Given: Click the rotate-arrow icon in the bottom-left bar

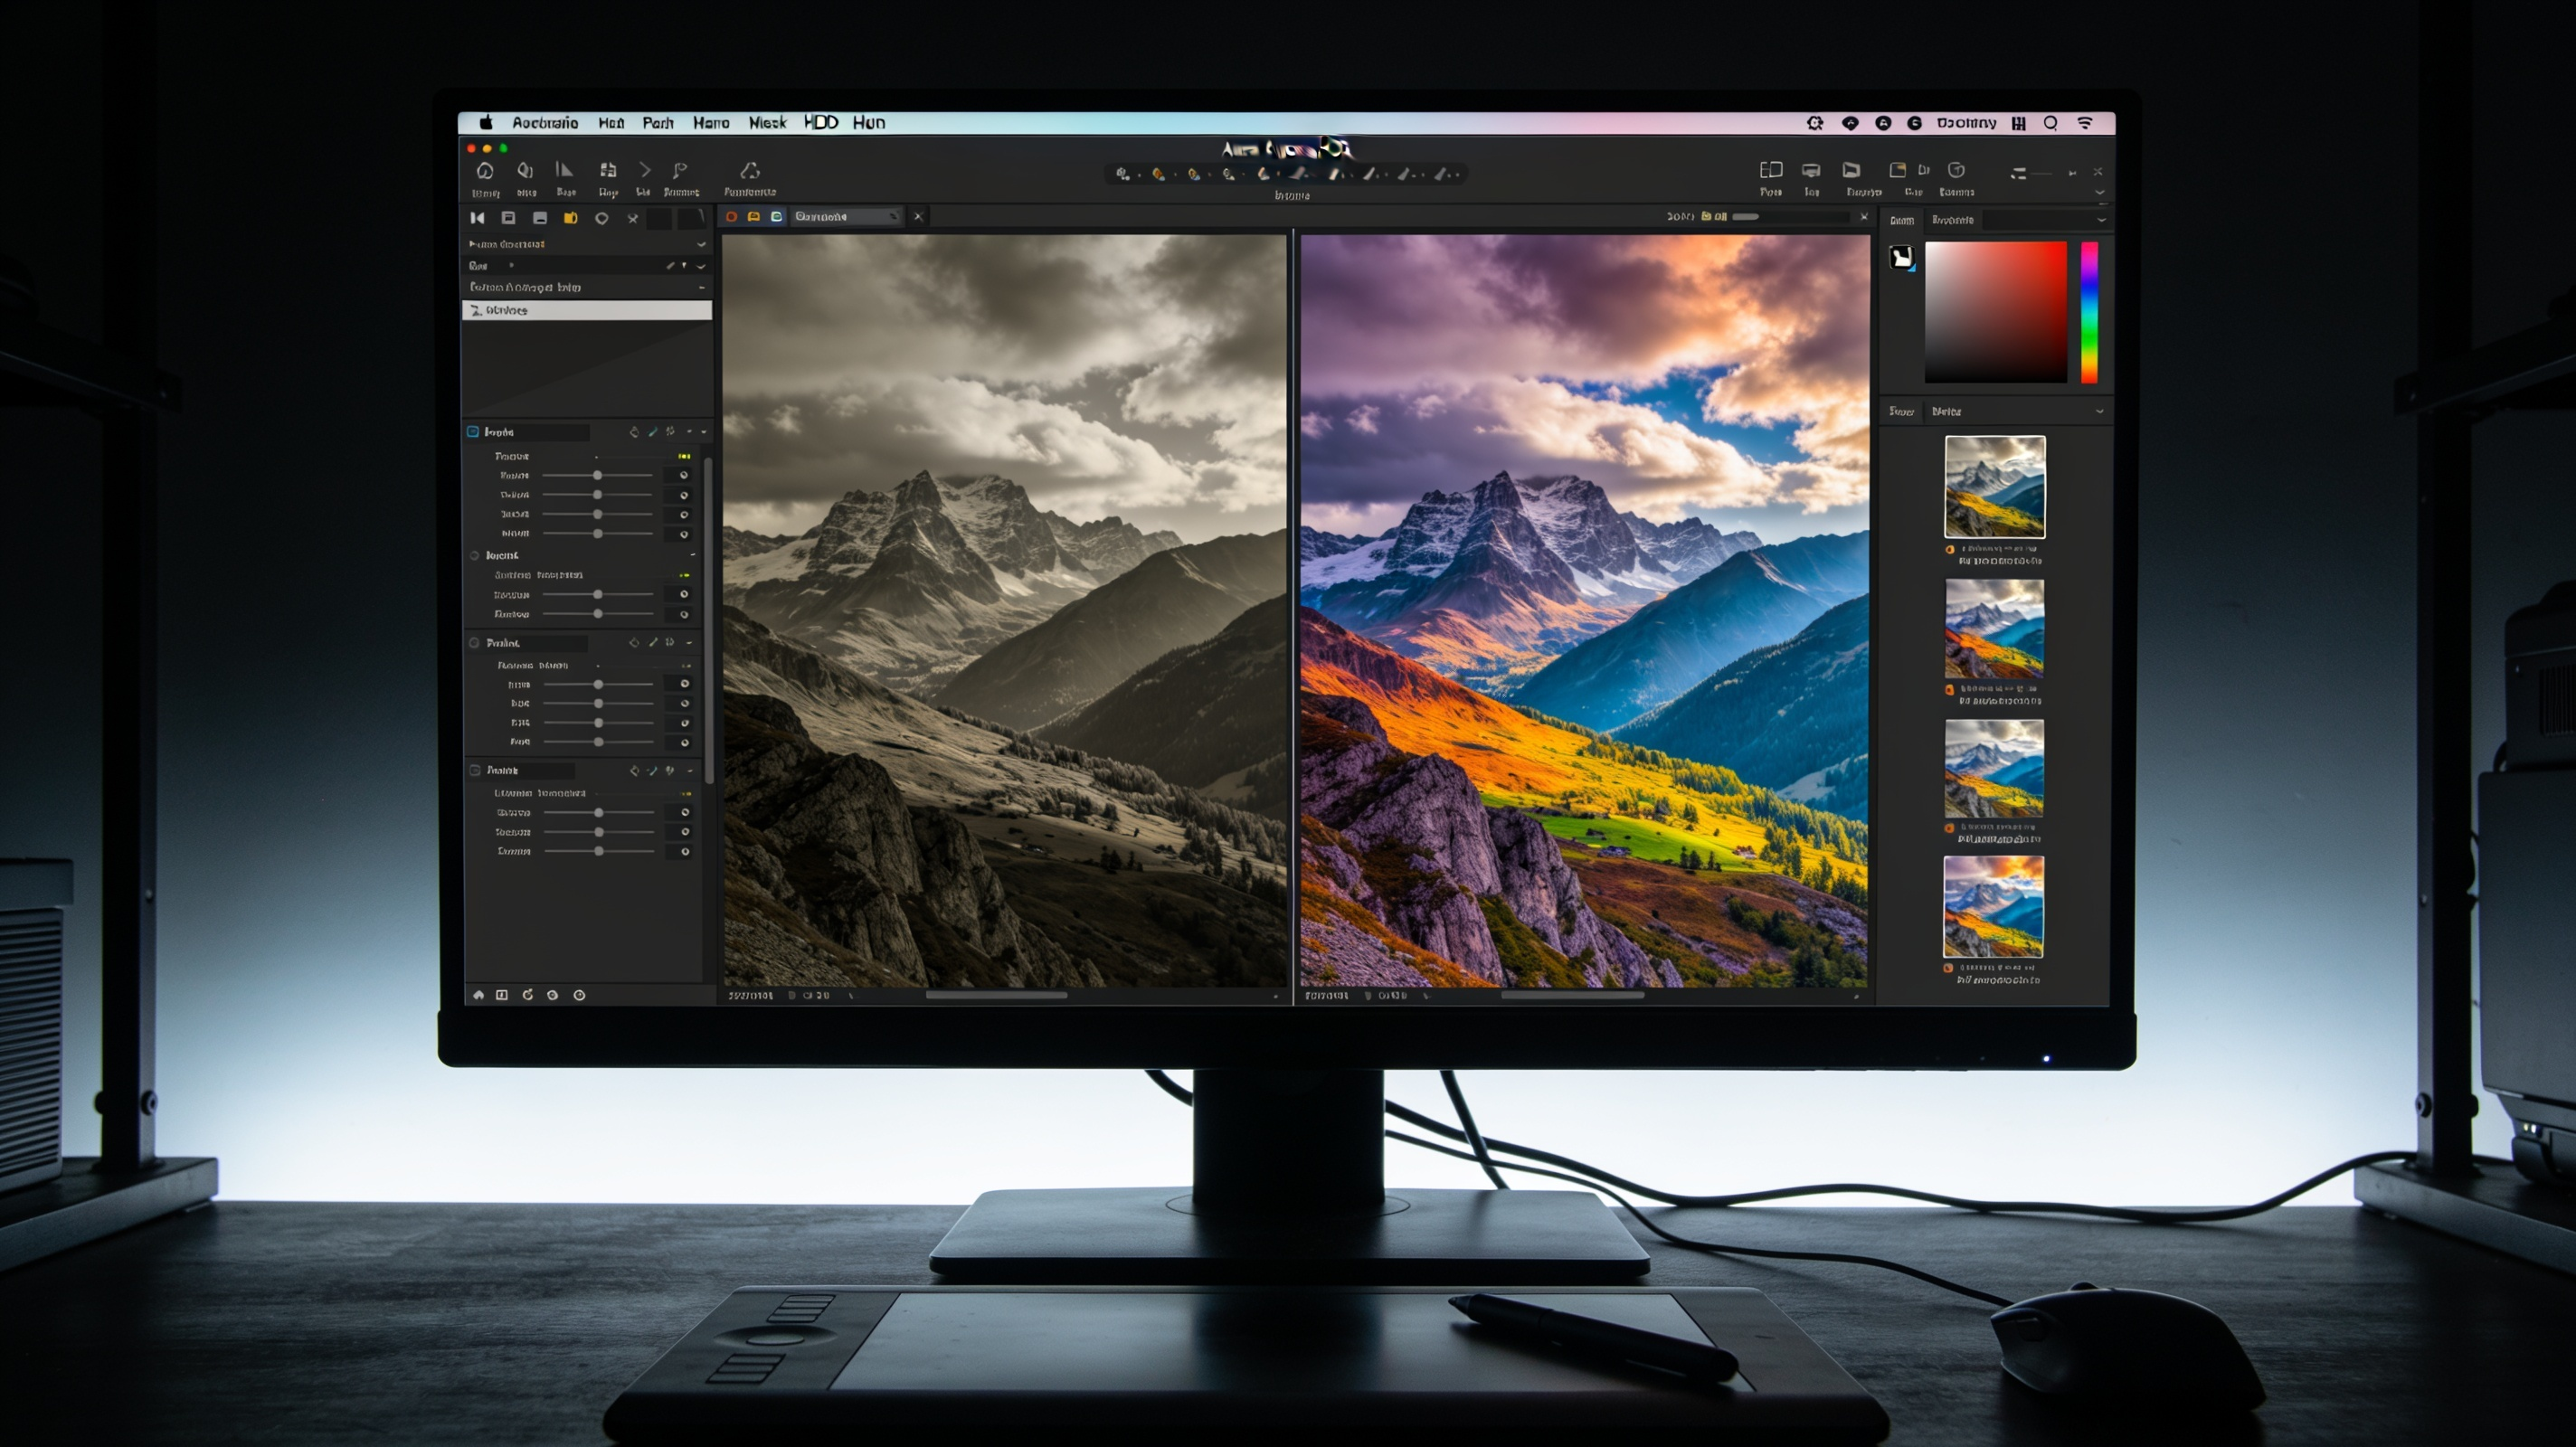Looking at the screenshot, I should (527, 995).
